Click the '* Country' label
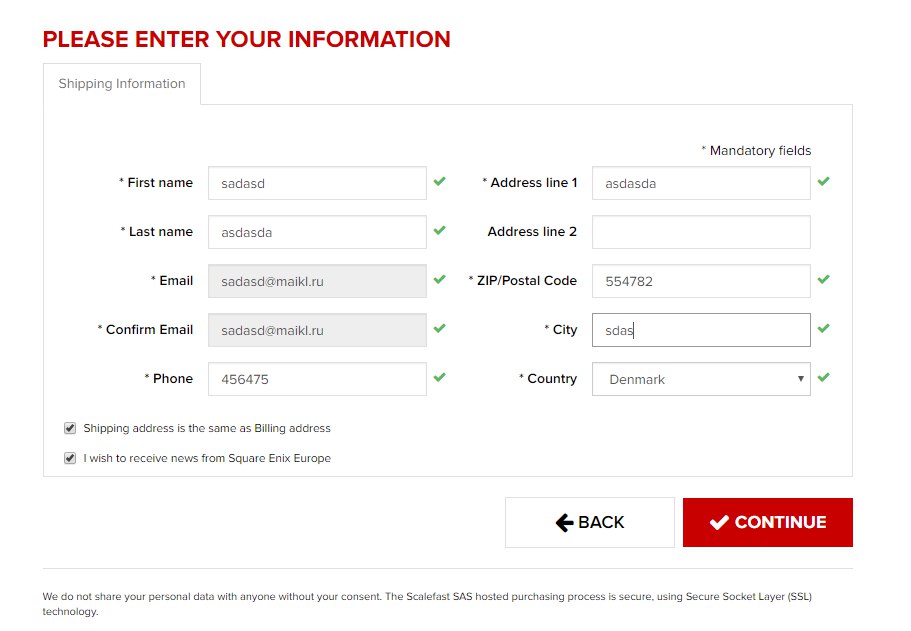This screenshot has width=911, height=631. (548, 378)
